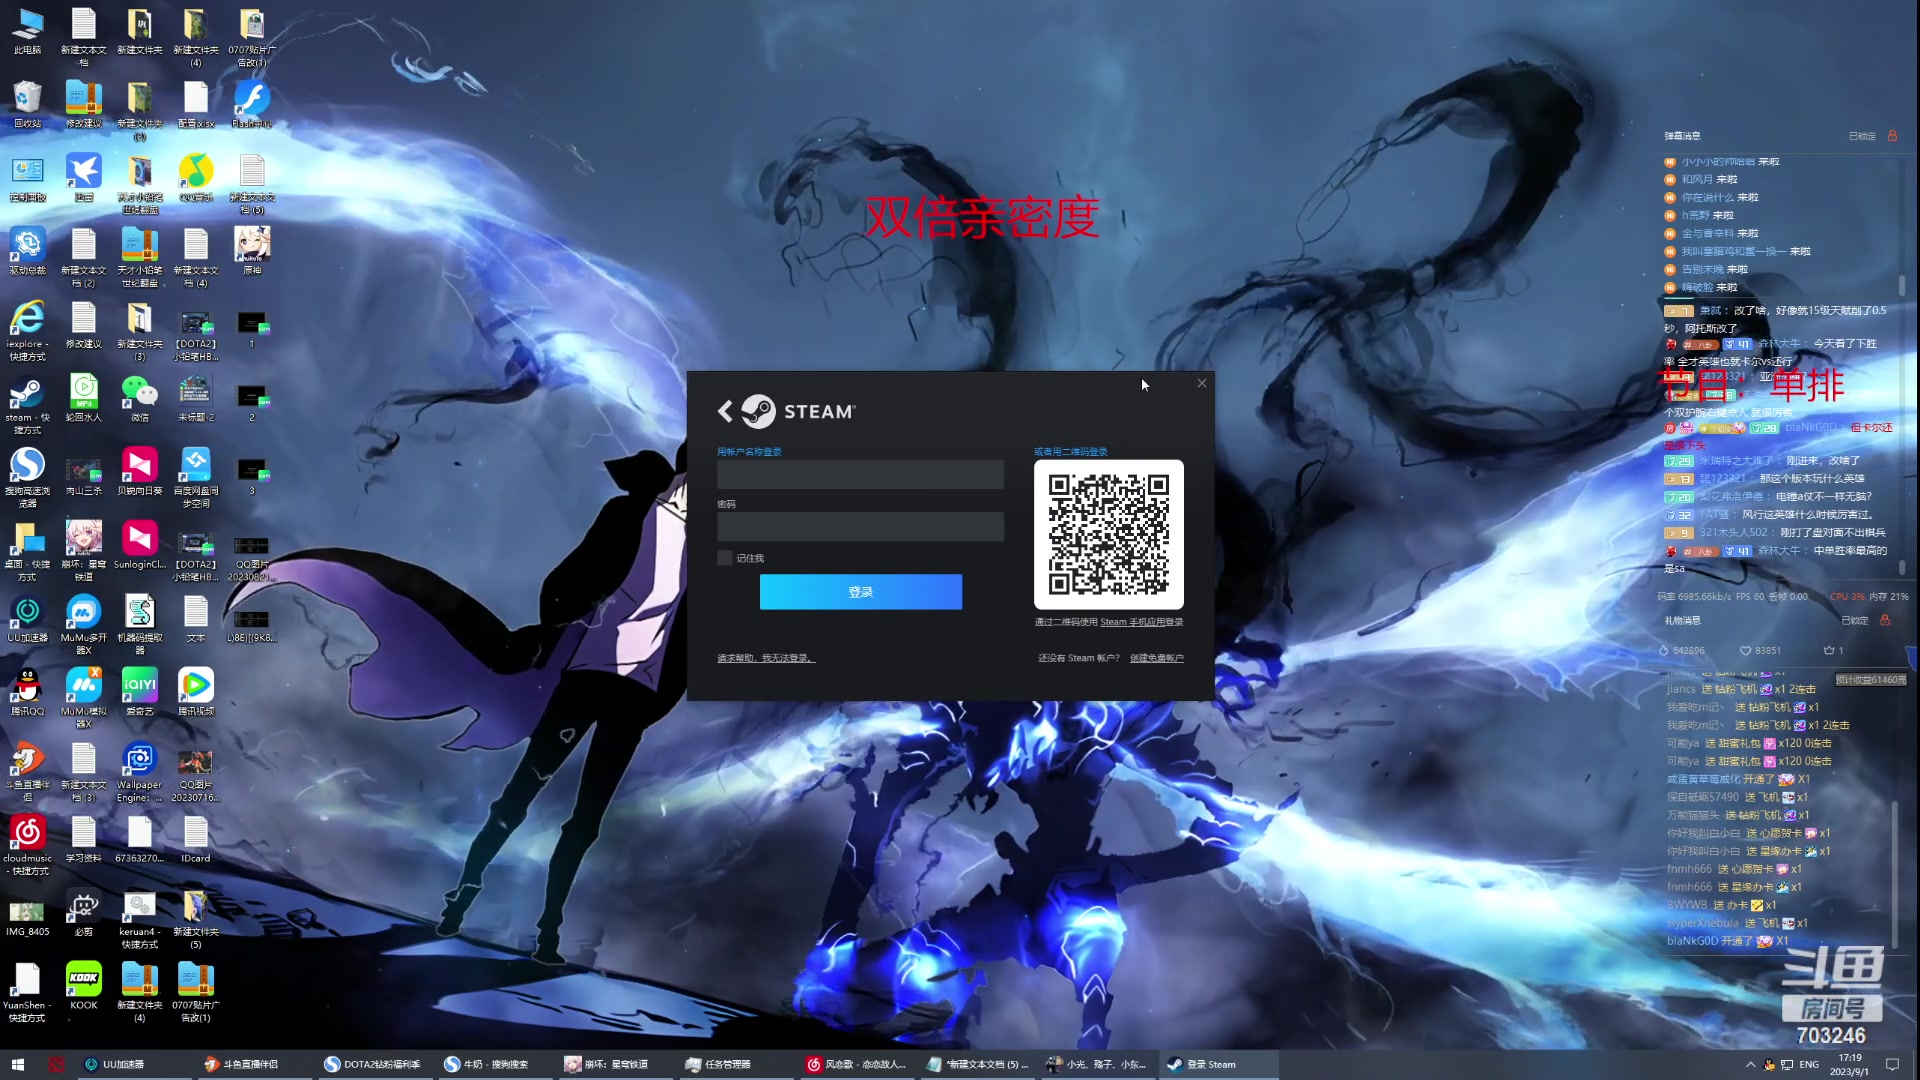Select the iexplore shortcut icon

(28, 331)
